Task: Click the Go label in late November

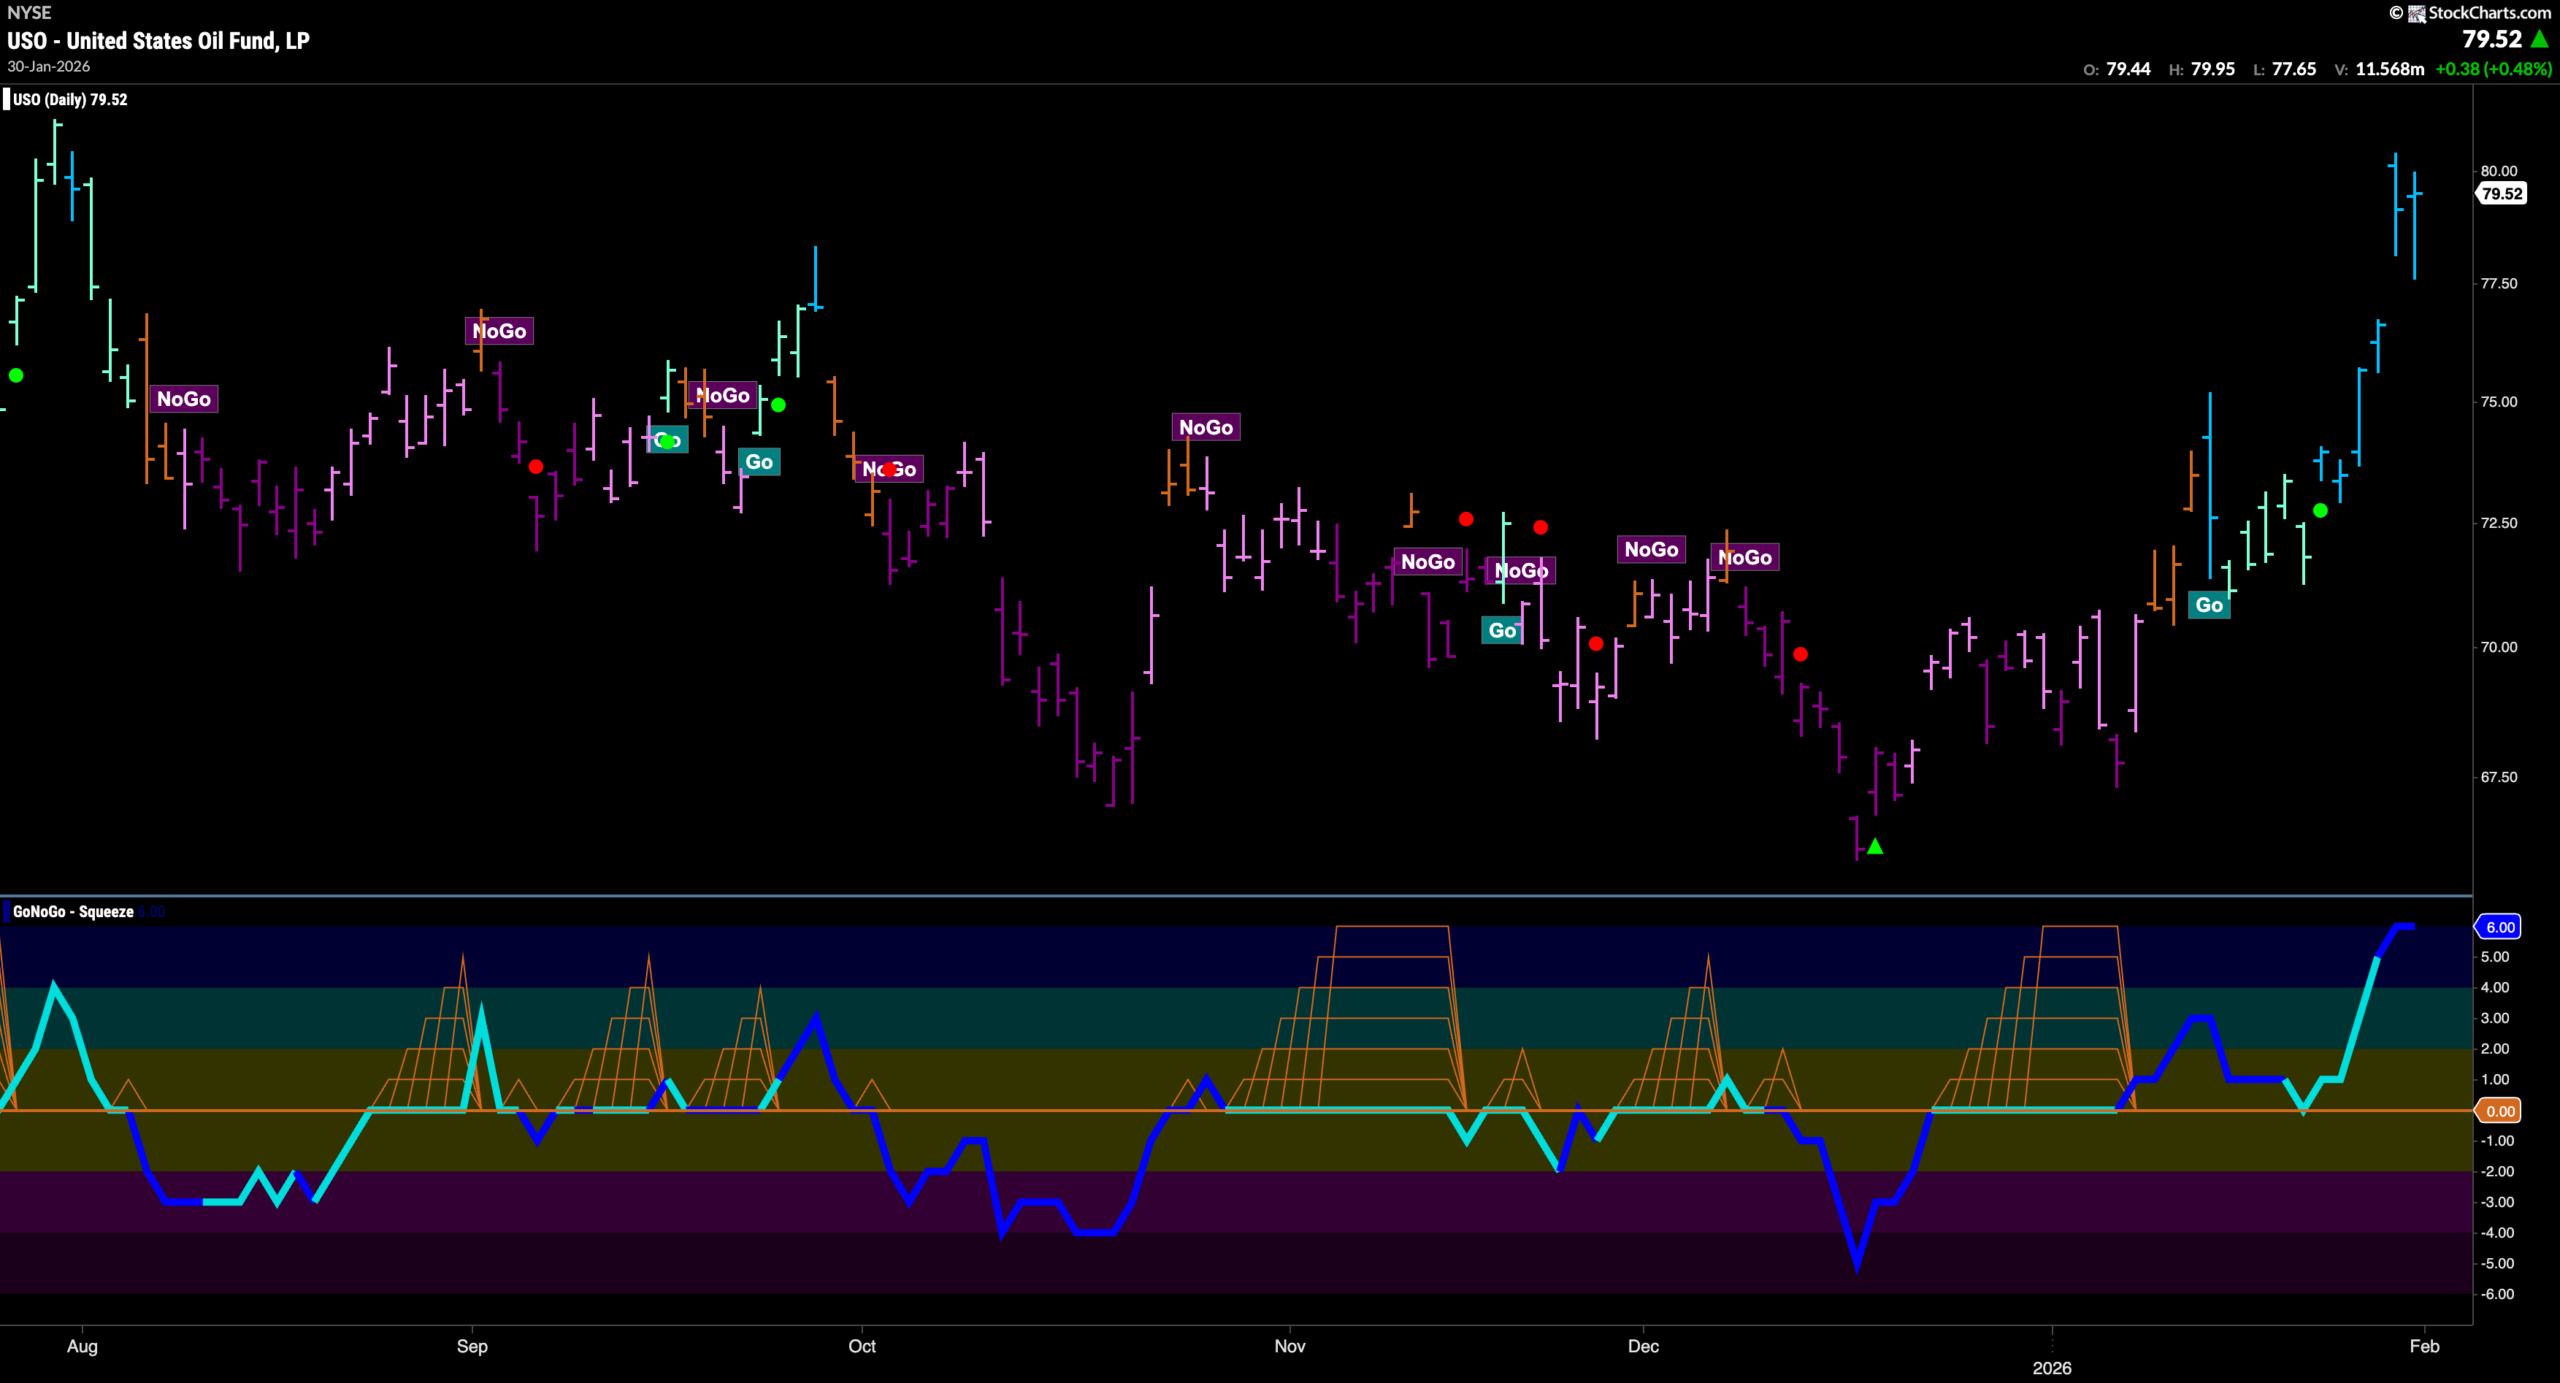Action: (1502, 630)
